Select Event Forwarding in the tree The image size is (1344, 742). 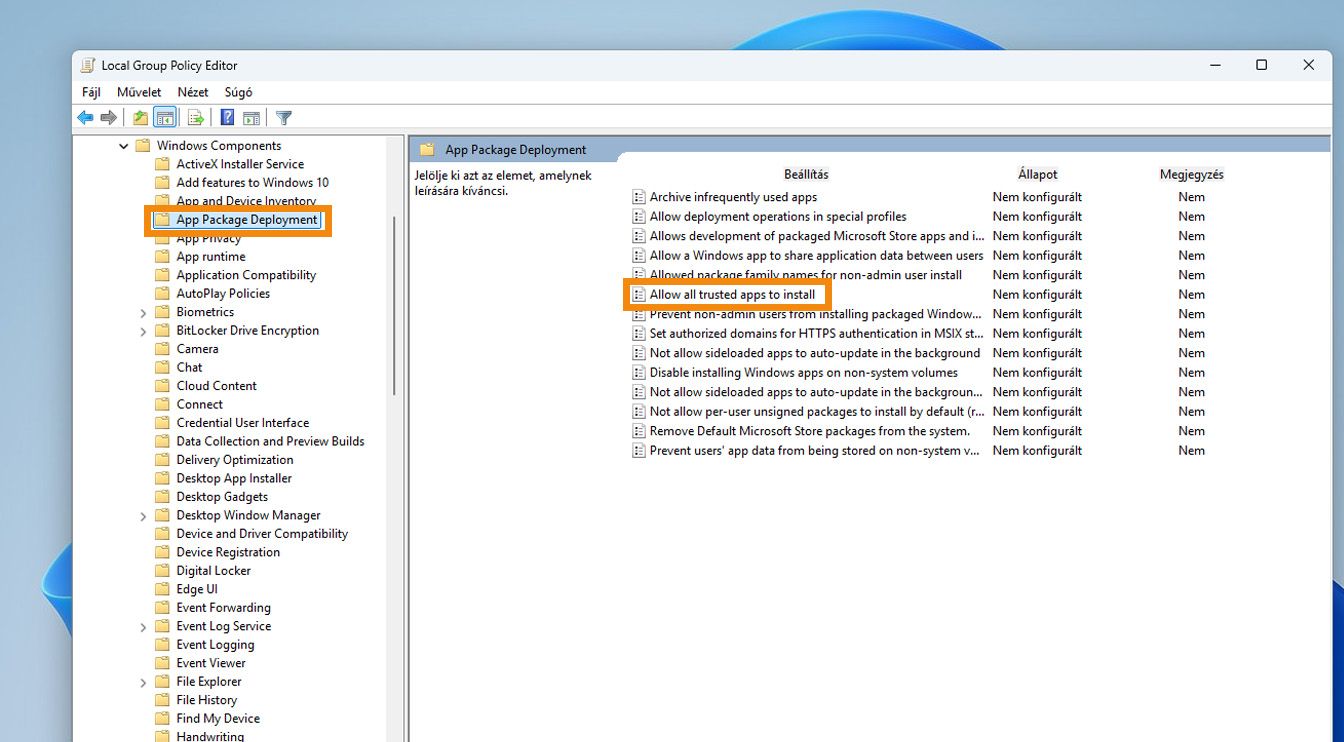[223, 608]
